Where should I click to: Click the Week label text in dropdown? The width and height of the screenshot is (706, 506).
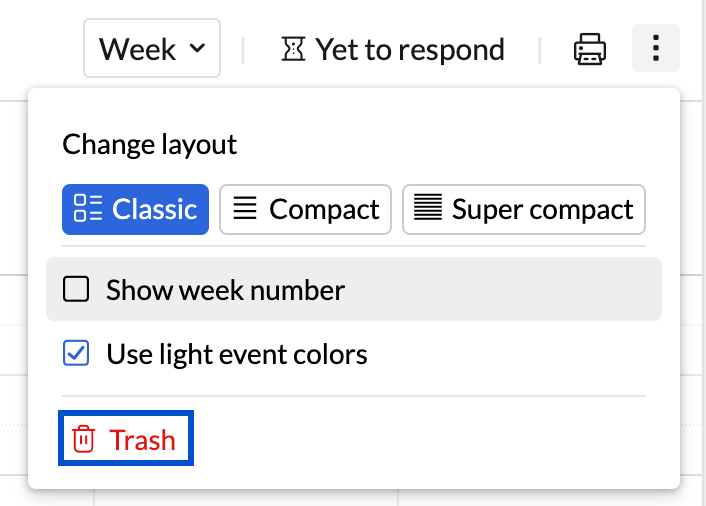[138, 48]
